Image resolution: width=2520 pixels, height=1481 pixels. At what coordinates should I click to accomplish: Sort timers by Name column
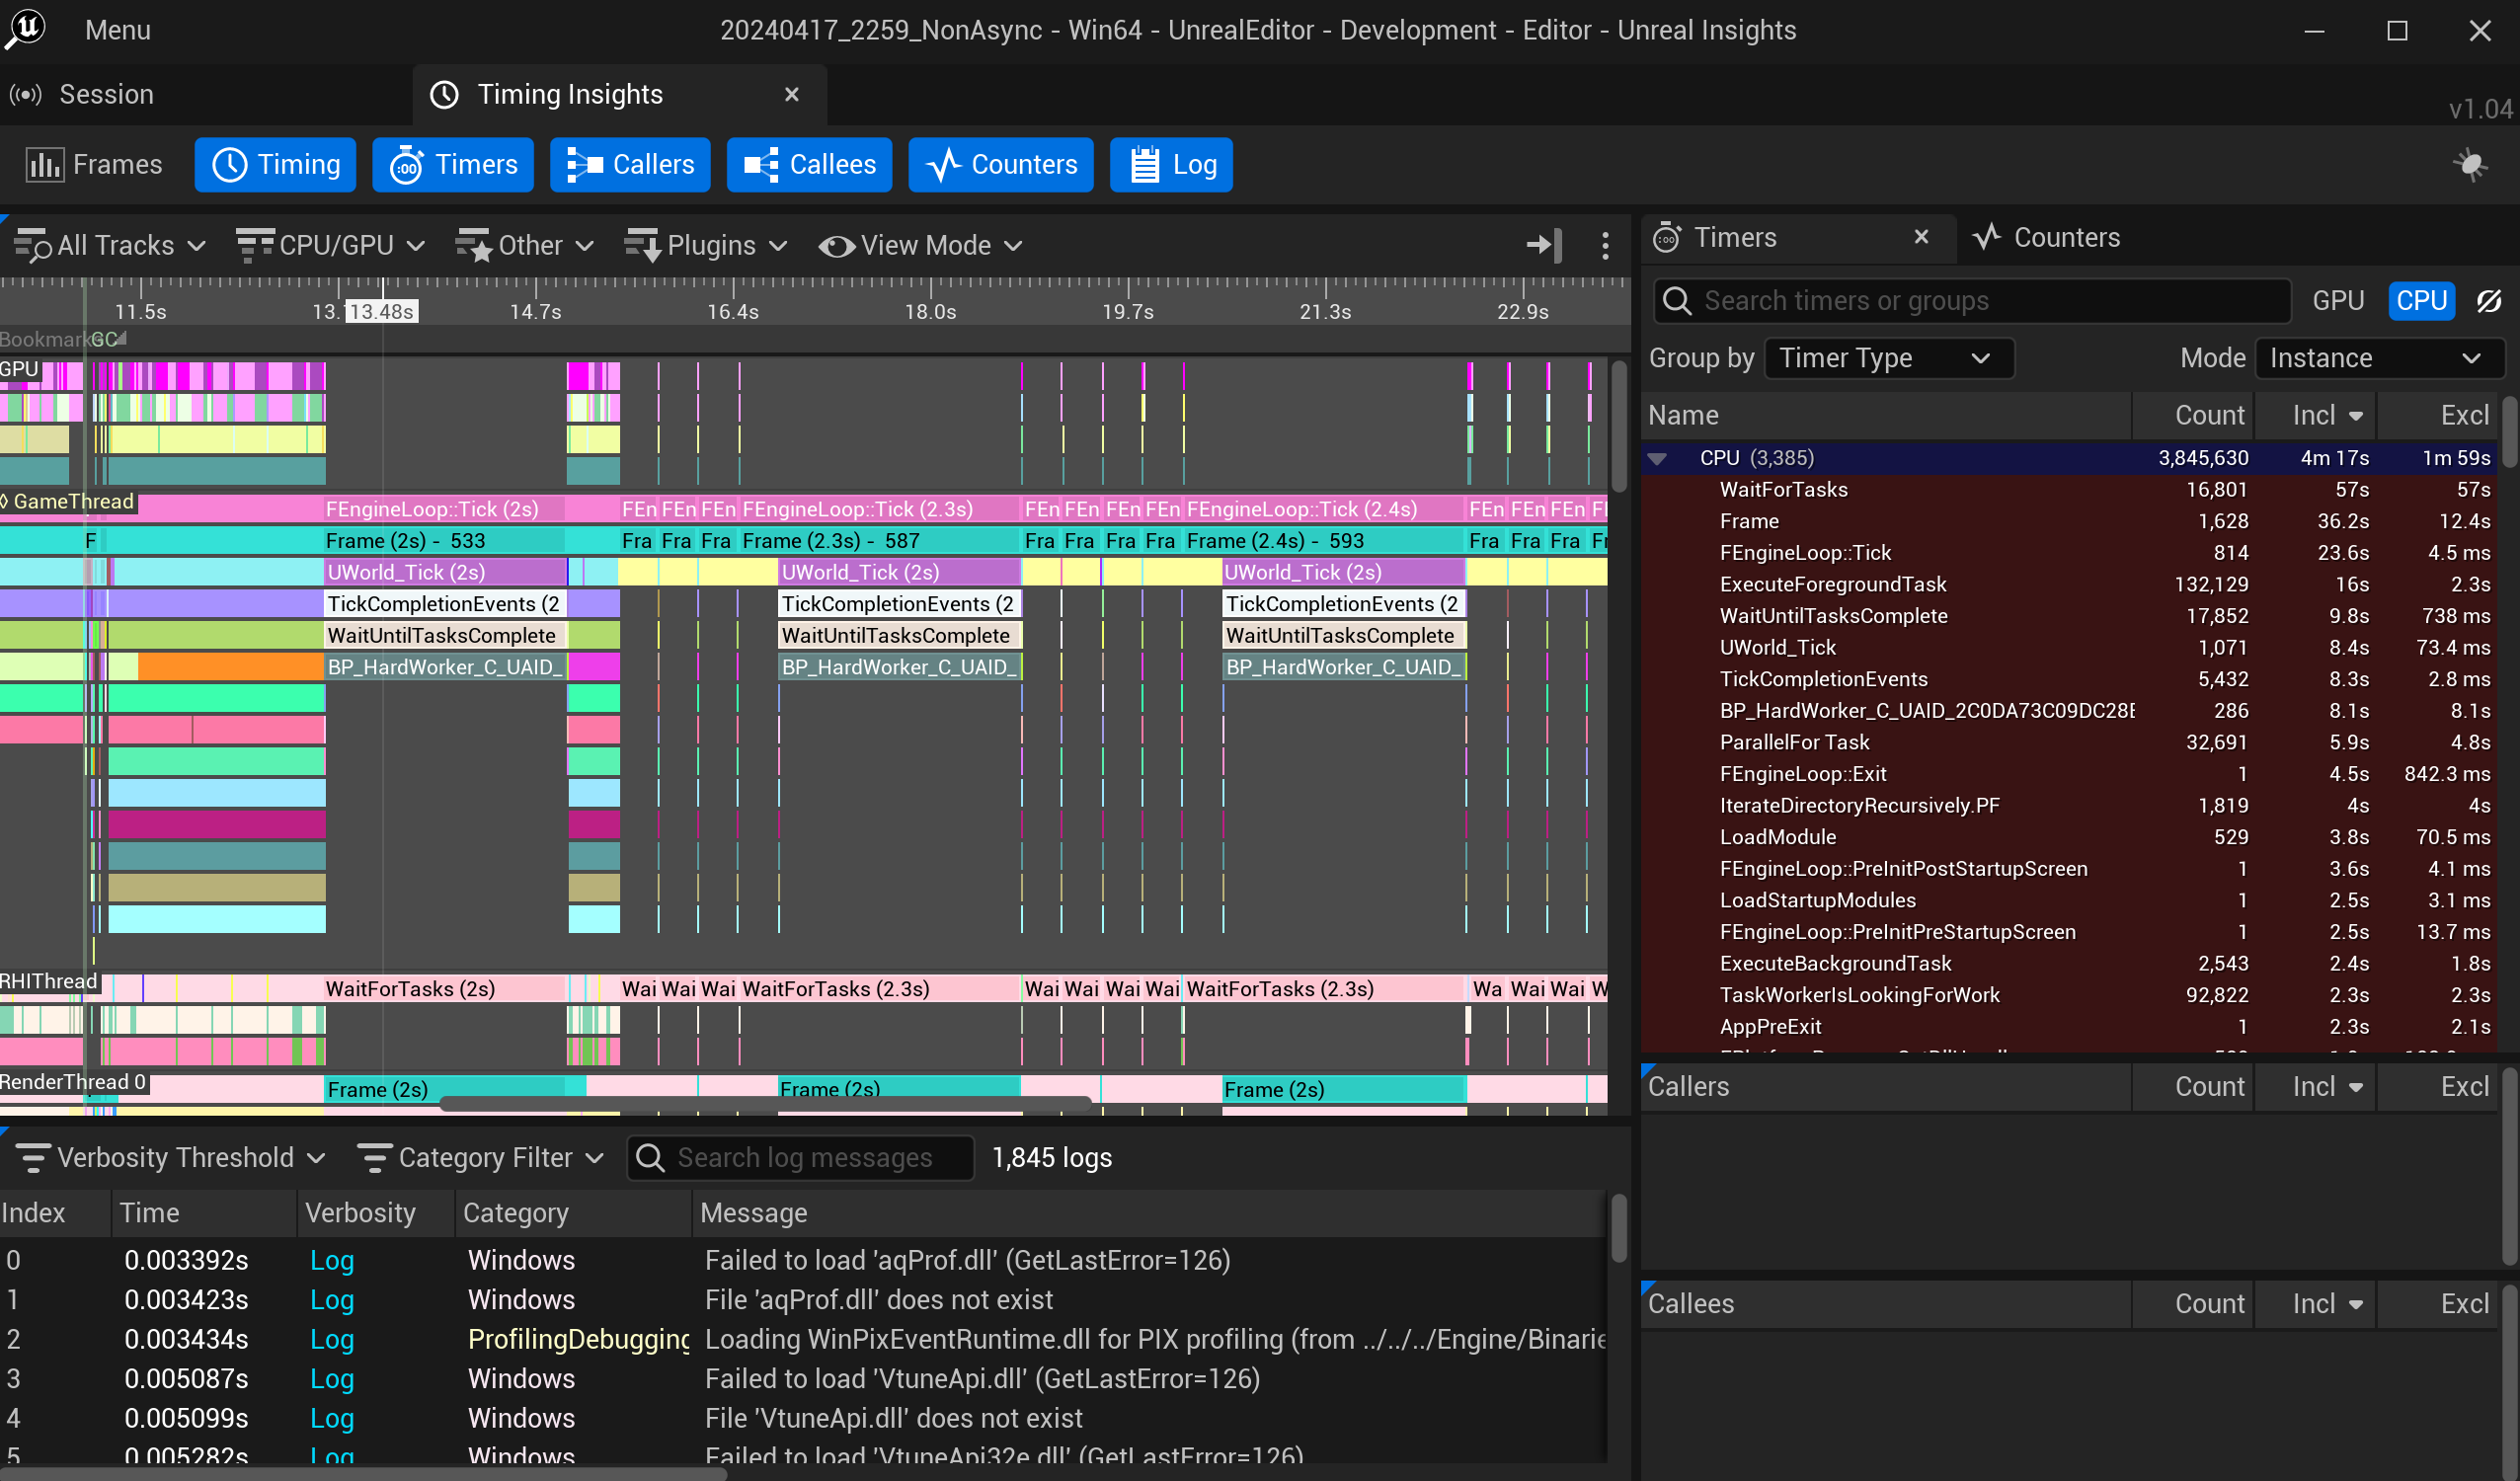point(1886,415)
